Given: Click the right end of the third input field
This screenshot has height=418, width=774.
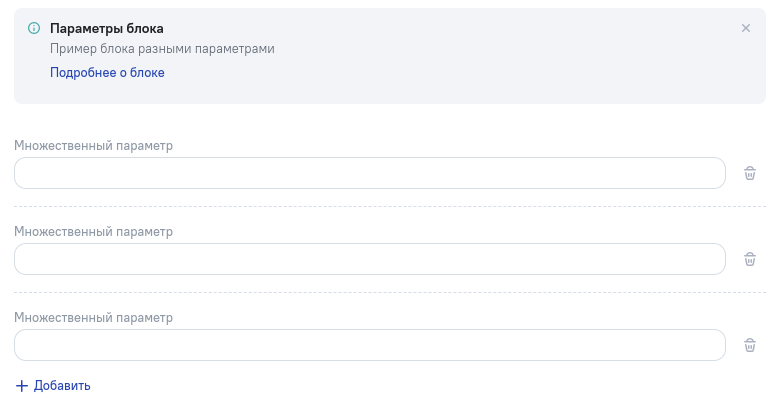Looking at the screenshot, I should [705, 345].
